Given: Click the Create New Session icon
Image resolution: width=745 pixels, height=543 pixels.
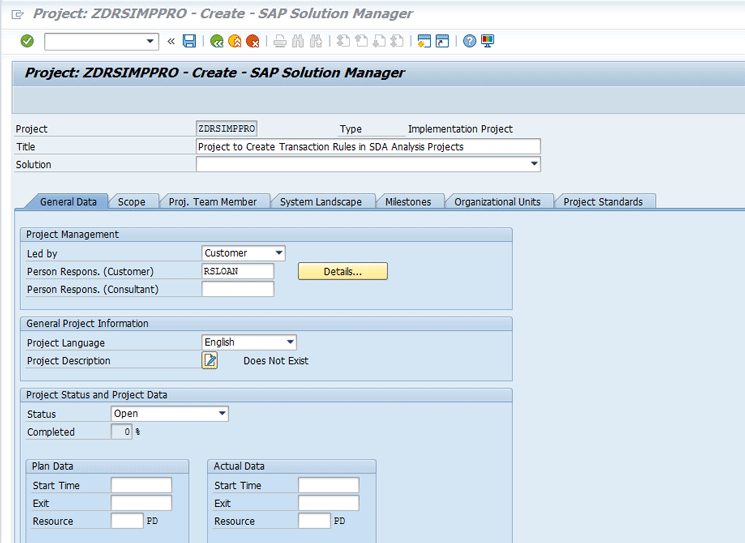Looking at the screenshot, I should coord(424,41).
